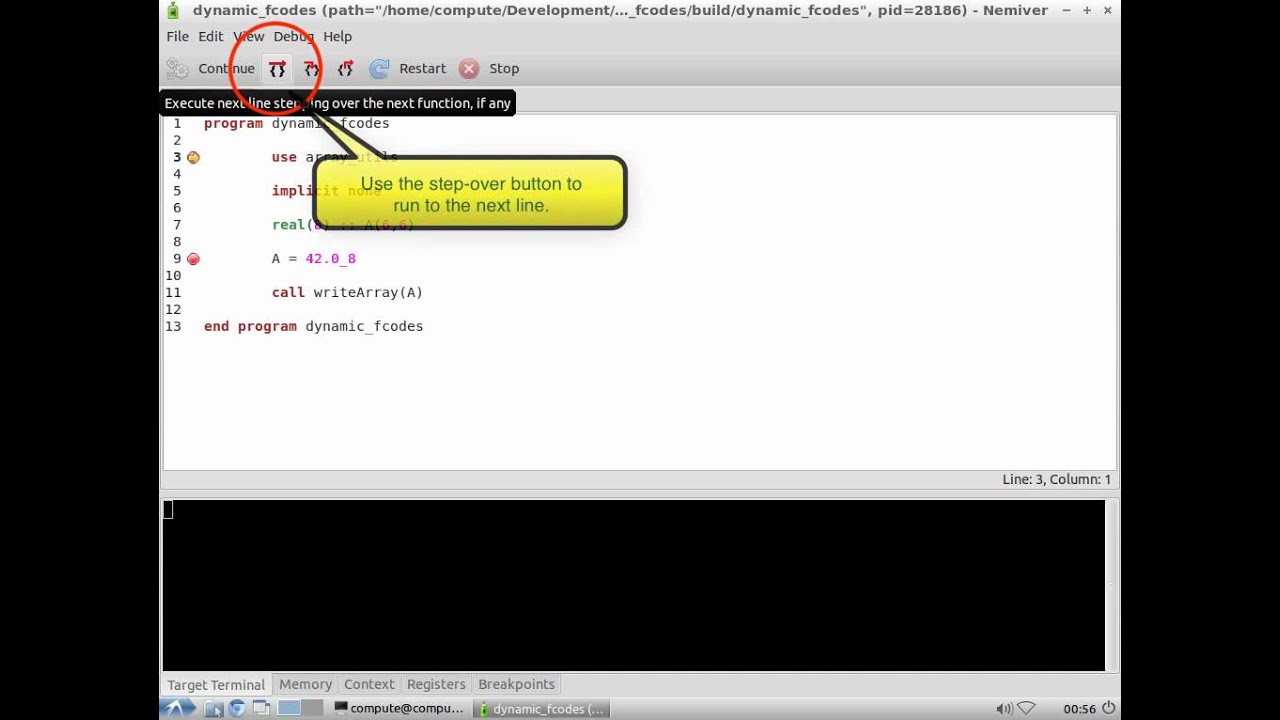Click the power button tray icon
Viewport: 1280px width, 720px height.
coord(1108,709)
